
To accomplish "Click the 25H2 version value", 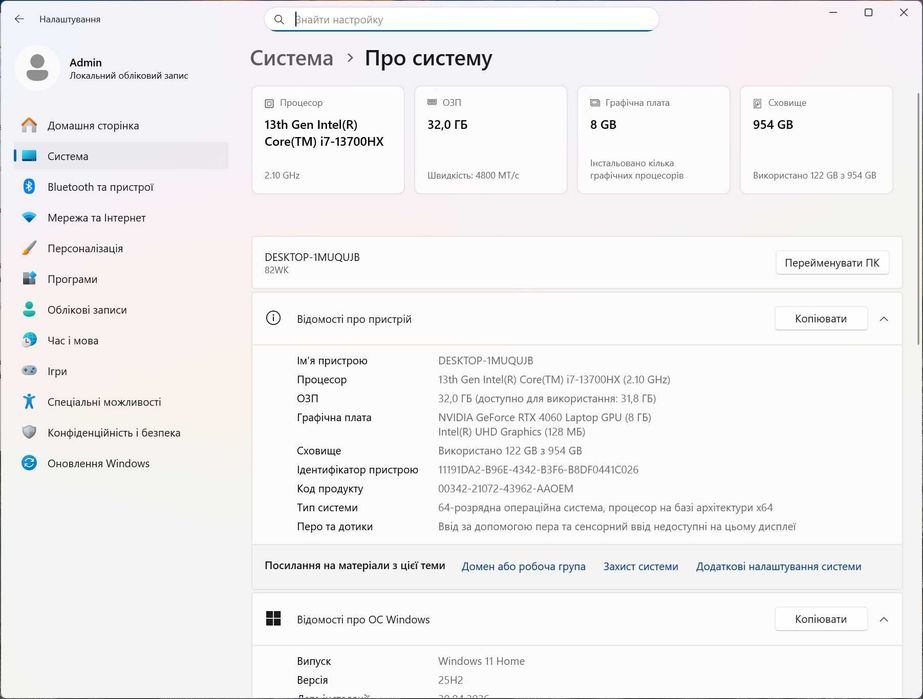I will (450, 680).
